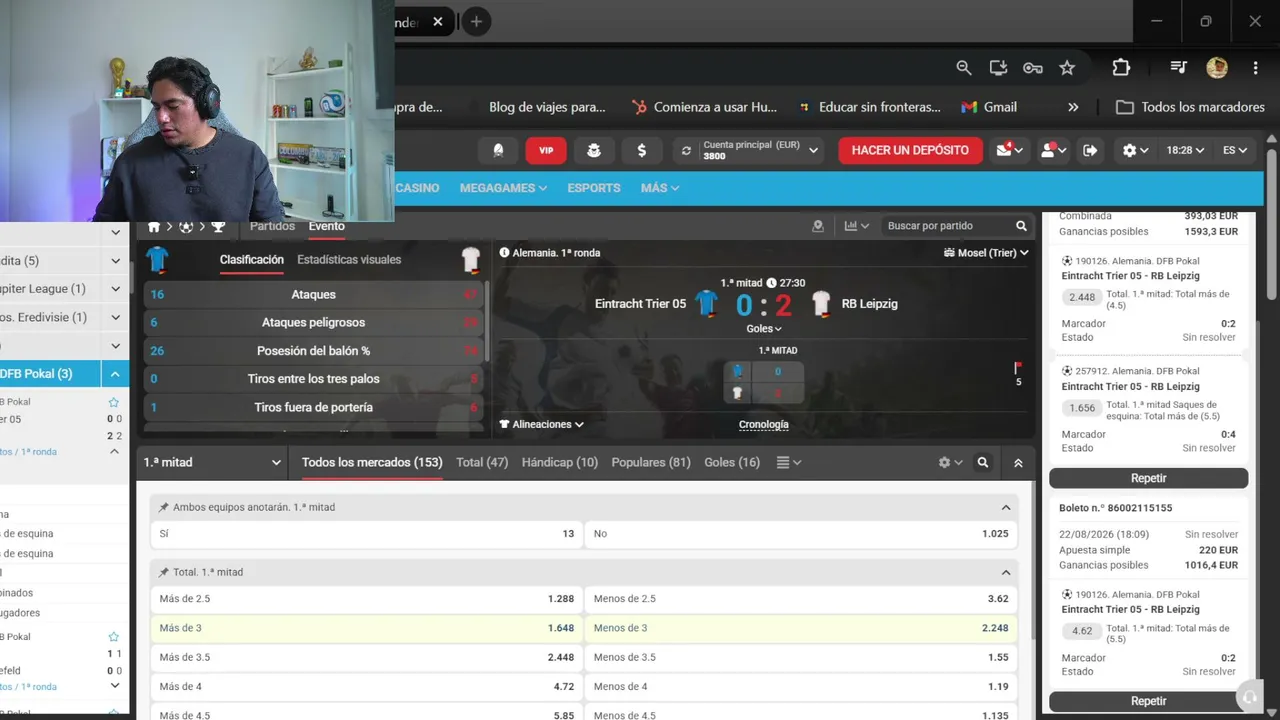The width and height of the screenshot is (1280, 720).
Task: Bet on Más de 3 at 1.648
Action: coord(366,628)
